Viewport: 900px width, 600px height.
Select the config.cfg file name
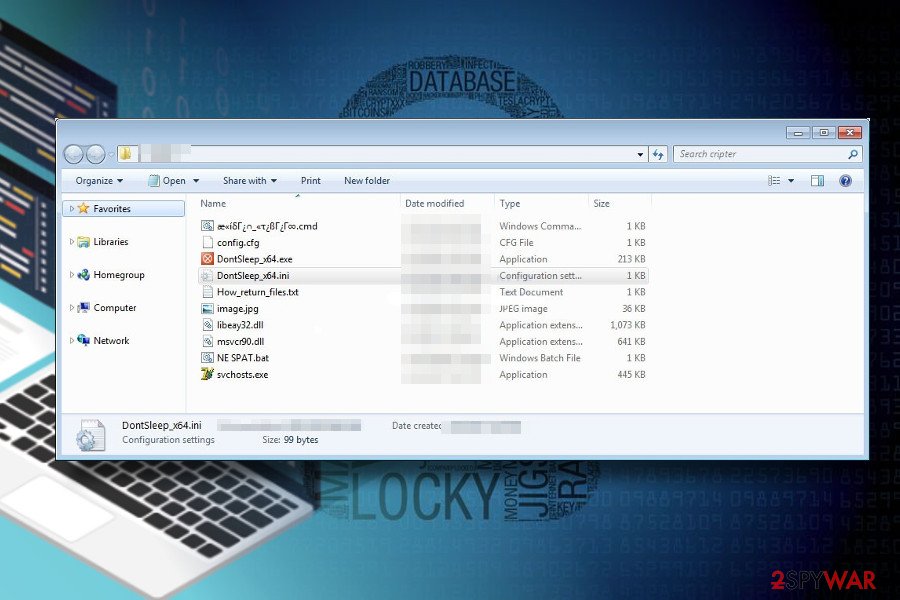(x=238, y=243)
